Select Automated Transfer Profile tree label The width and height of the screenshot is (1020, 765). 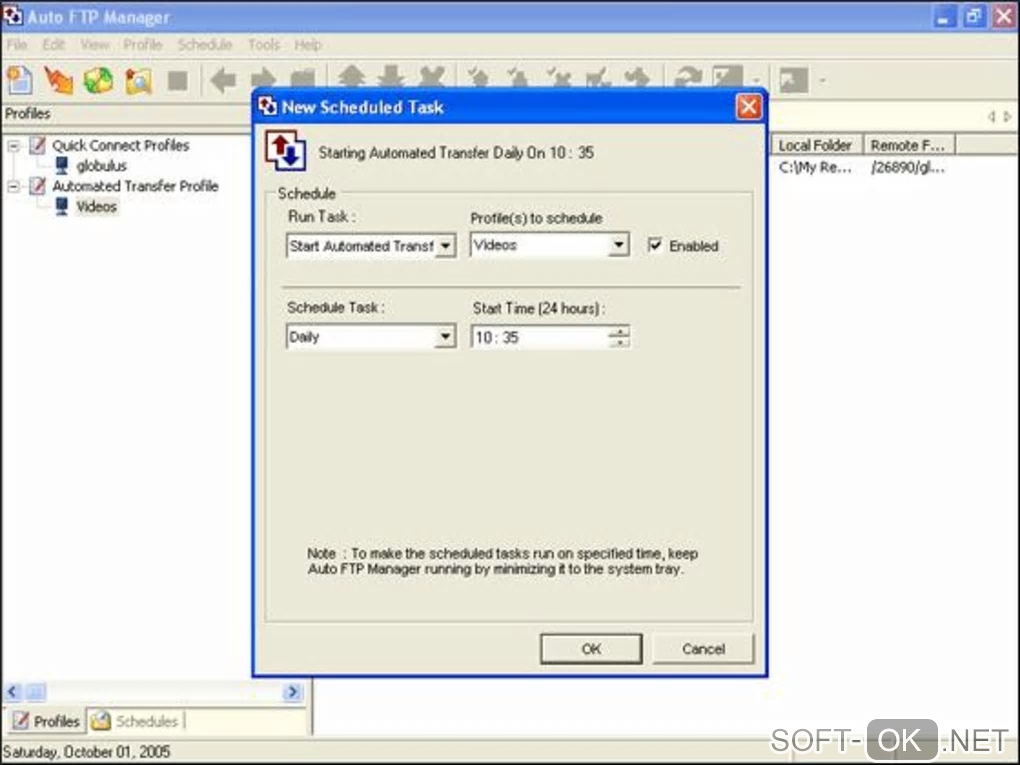pos(135,186)
